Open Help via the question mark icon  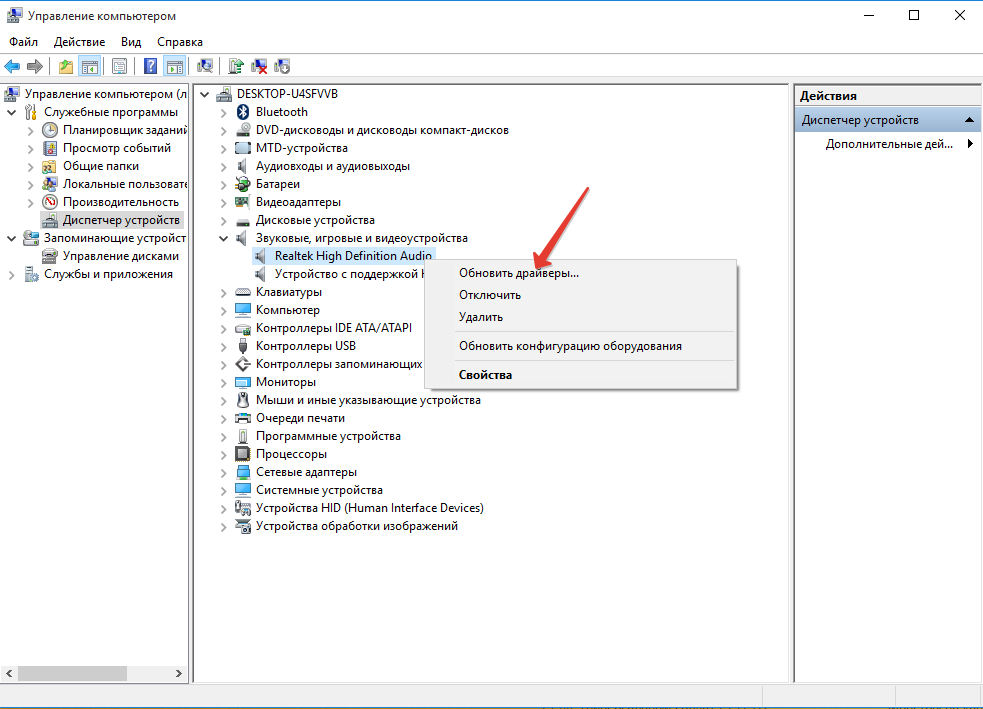pos(150,66)
